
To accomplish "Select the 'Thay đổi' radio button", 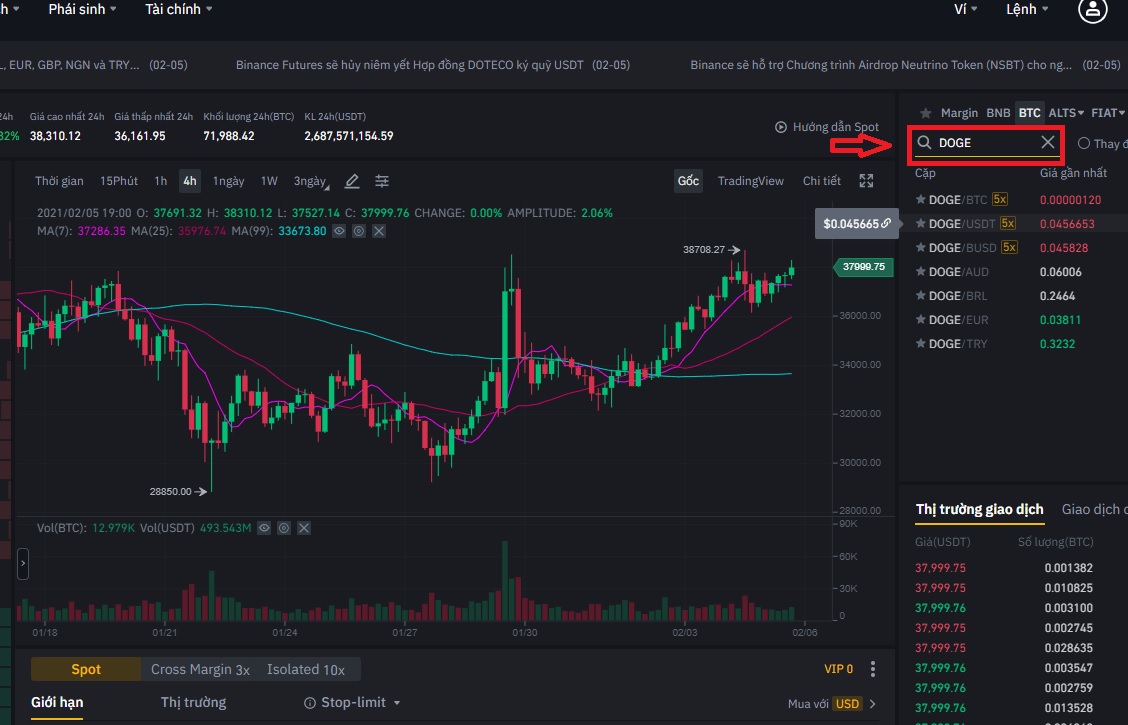I will tap(1084, 144).
